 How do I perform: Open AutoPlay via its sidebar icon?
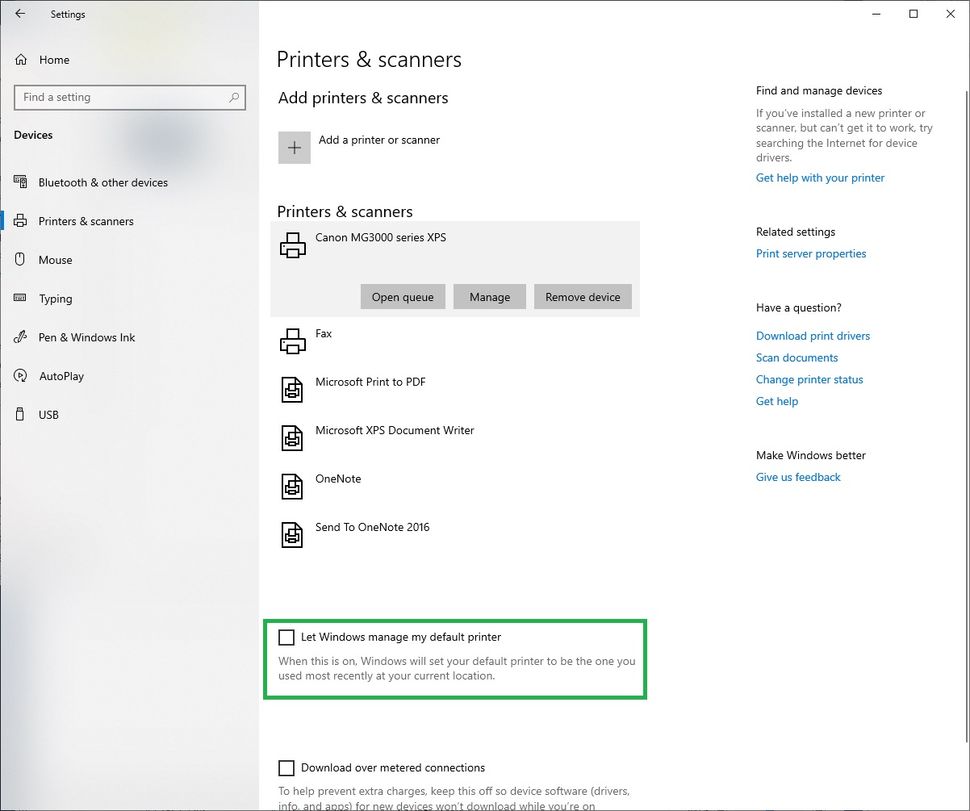click(22, 376)
